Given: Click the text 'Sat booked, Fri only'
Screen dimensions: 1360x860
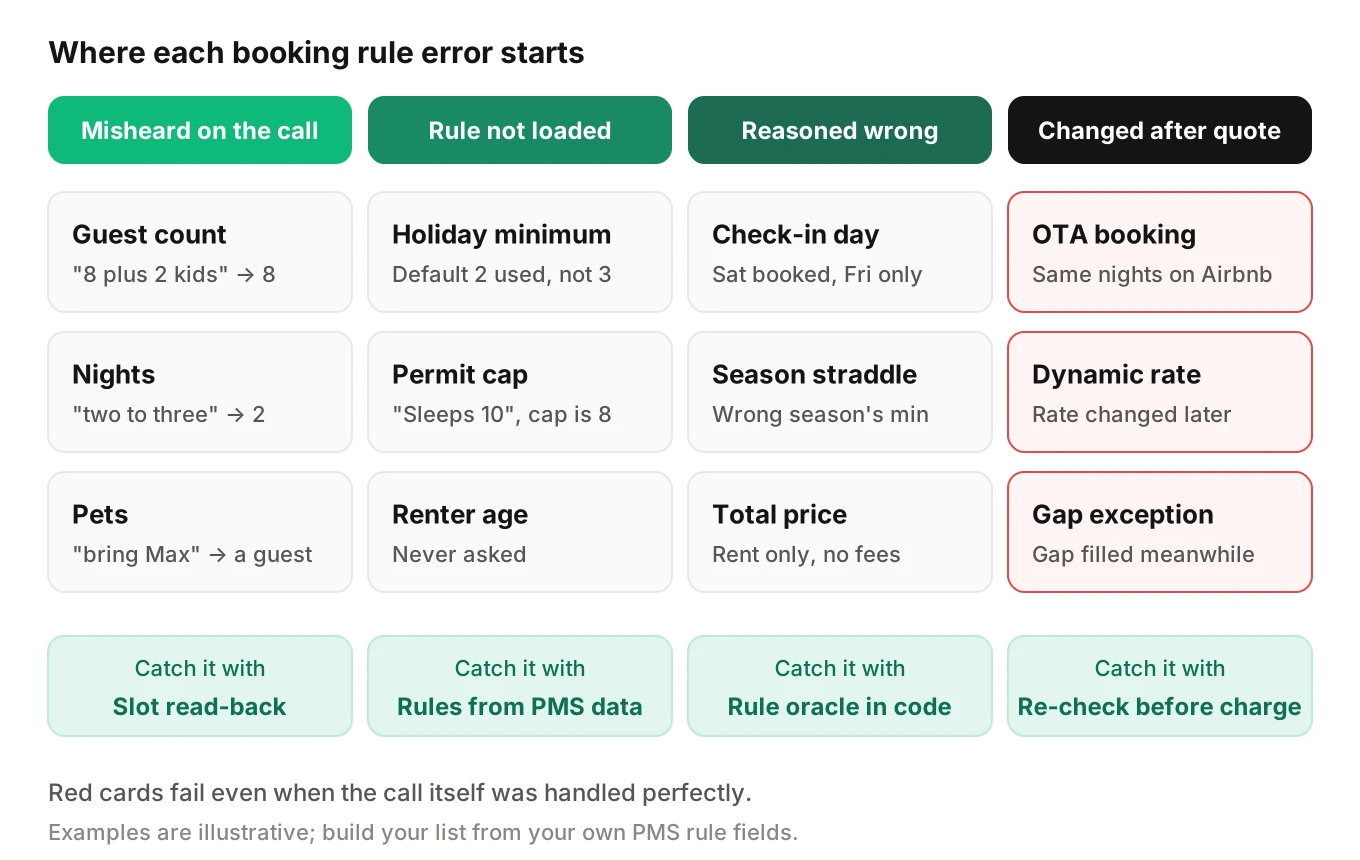Looking at the screenshot, I should (817, 274).
